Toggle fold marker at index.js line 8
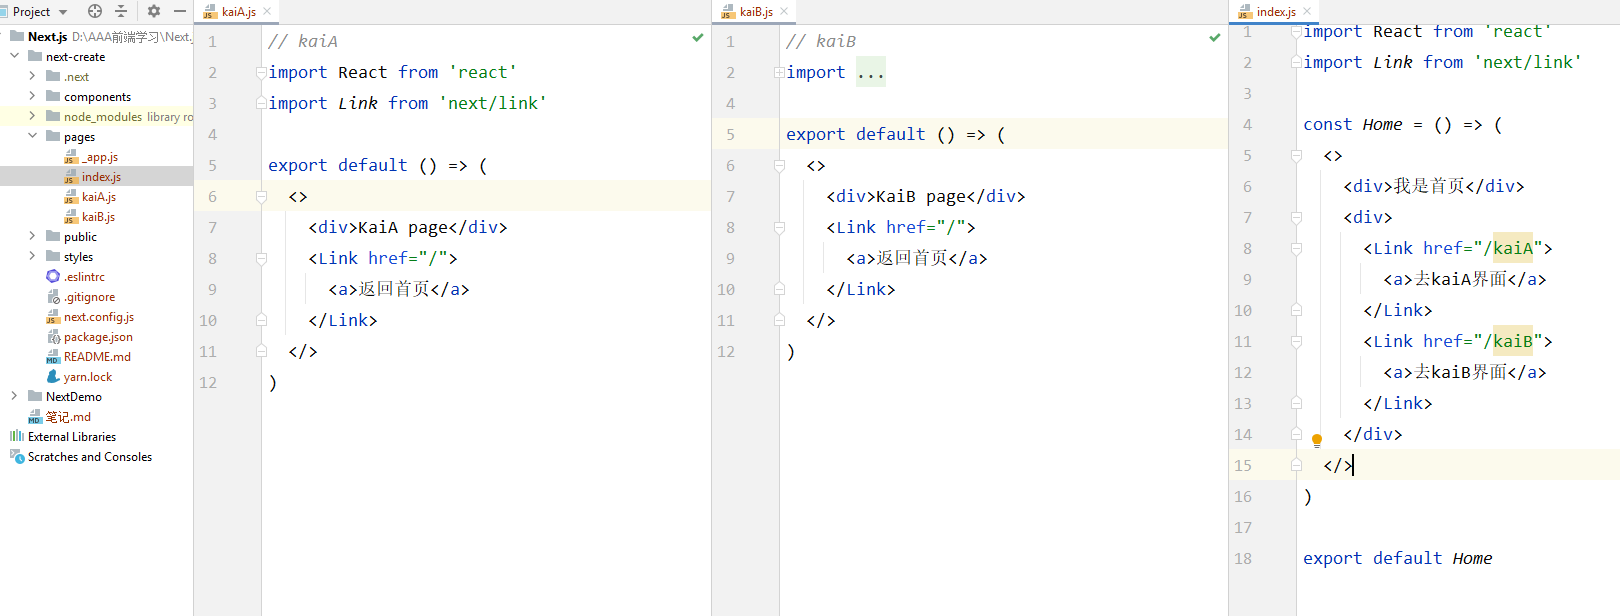1620x616 pixels. coord(1296,249)
